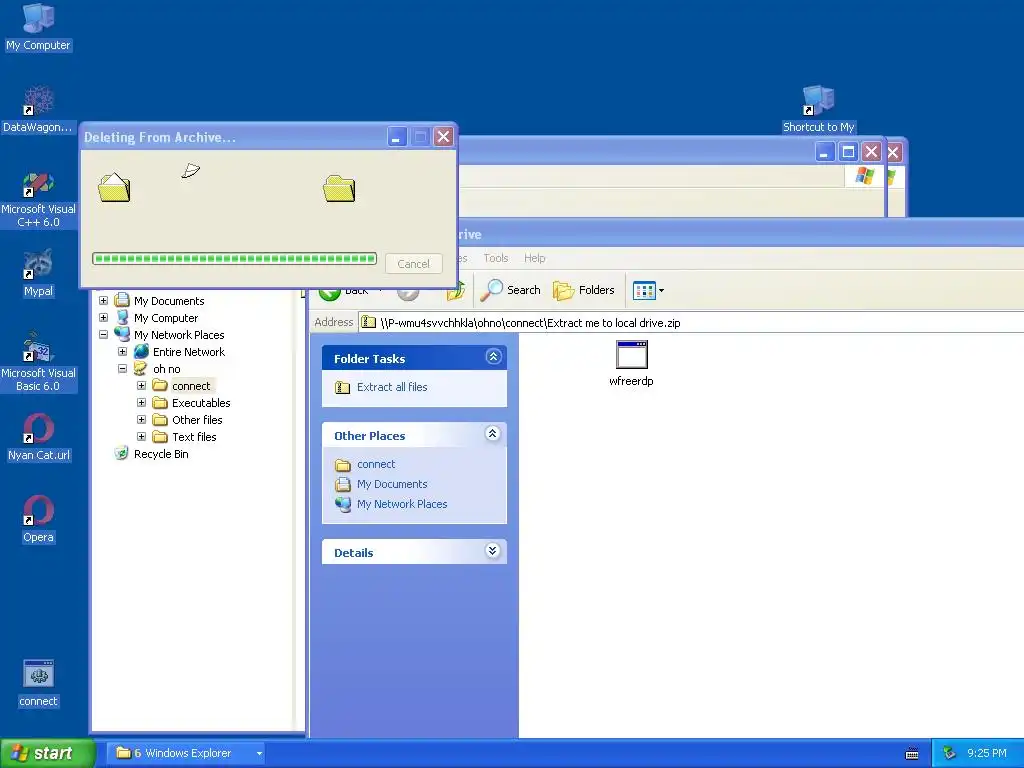The image size is (1024, 768).
Task: Open My Network Places link in Other Places
Action: pyautogui.click(x=402, y=504)
